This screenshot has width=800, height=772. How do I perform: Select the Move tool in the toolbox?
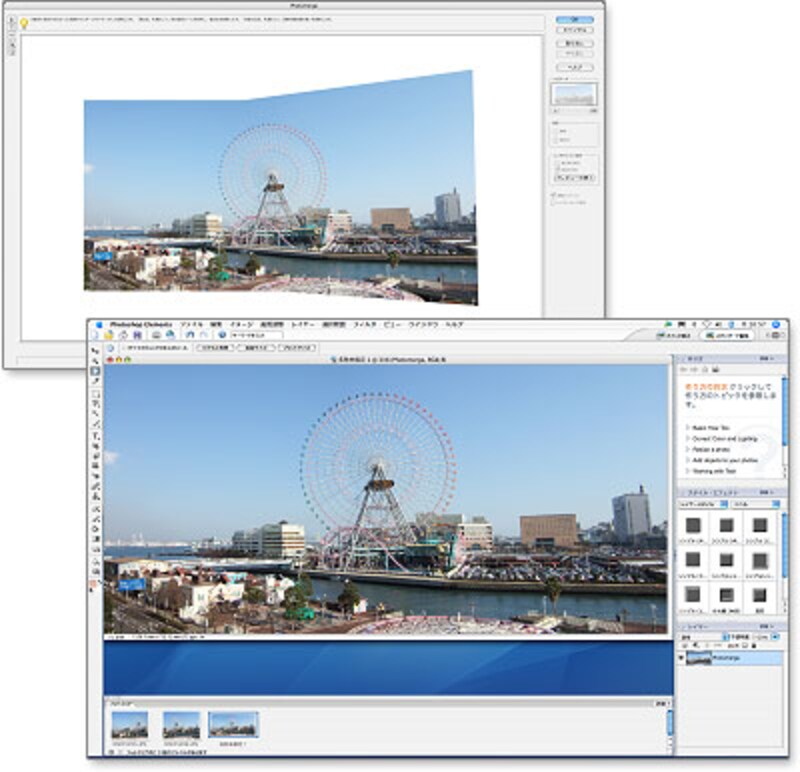click(95, 351)
